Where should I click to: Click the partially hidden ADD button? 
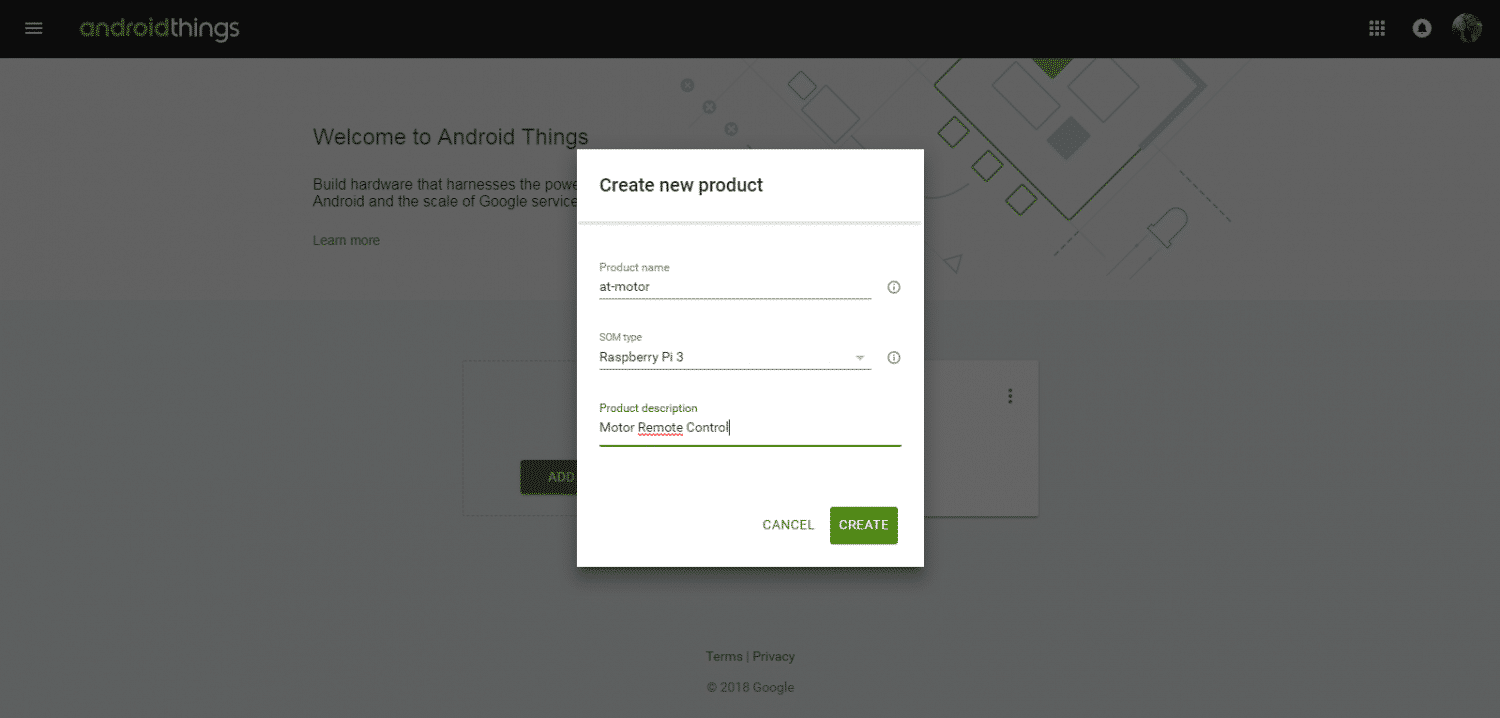click(548, 477)
